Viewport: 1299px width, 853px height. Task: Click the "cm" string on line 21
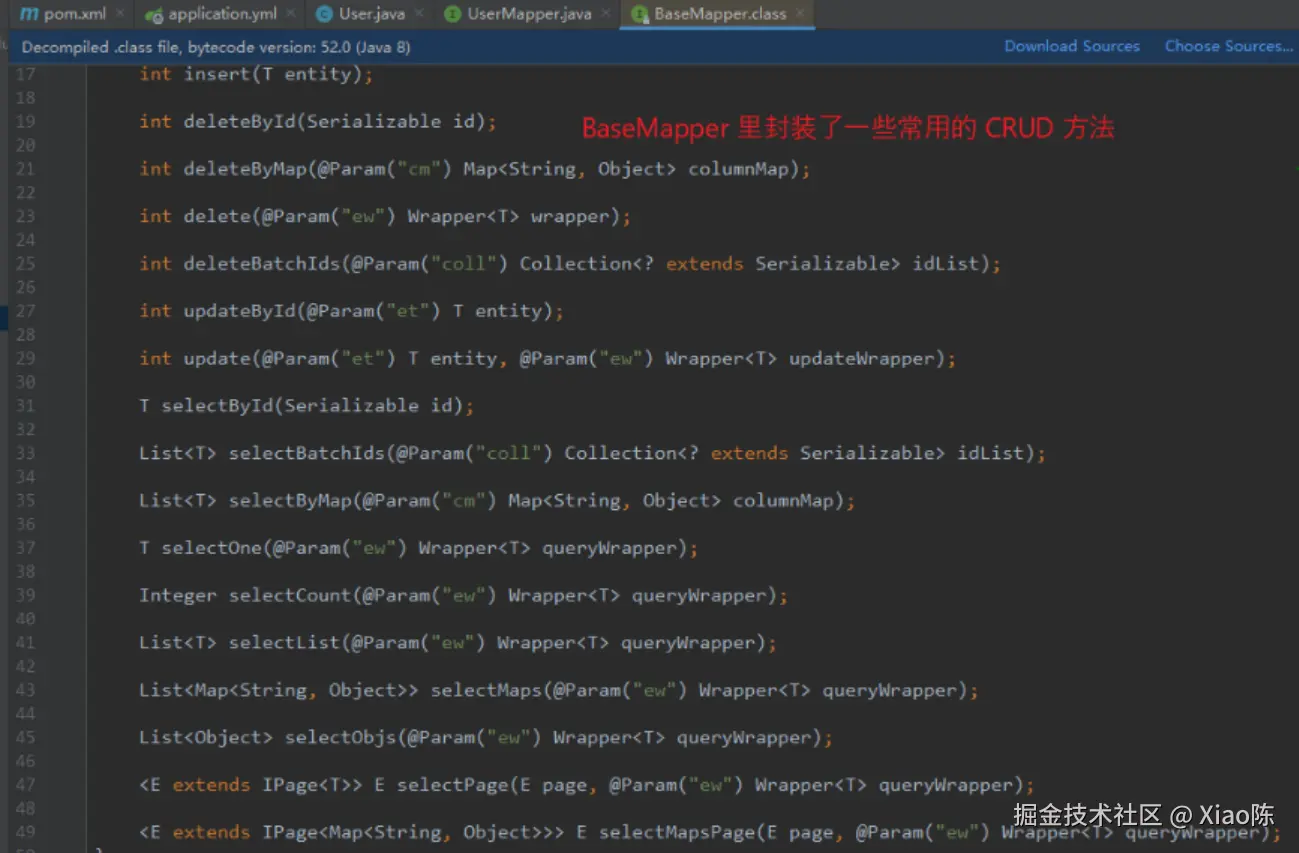(419, 169)
